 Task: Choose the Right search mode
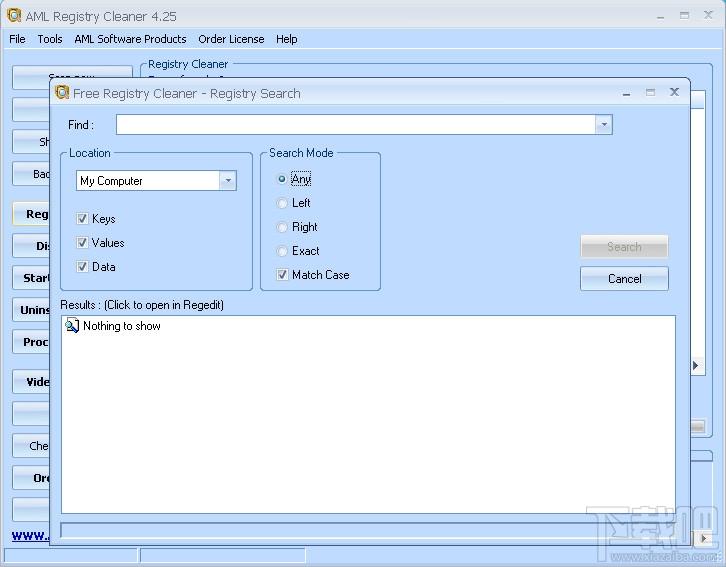(x=282, y=227)
